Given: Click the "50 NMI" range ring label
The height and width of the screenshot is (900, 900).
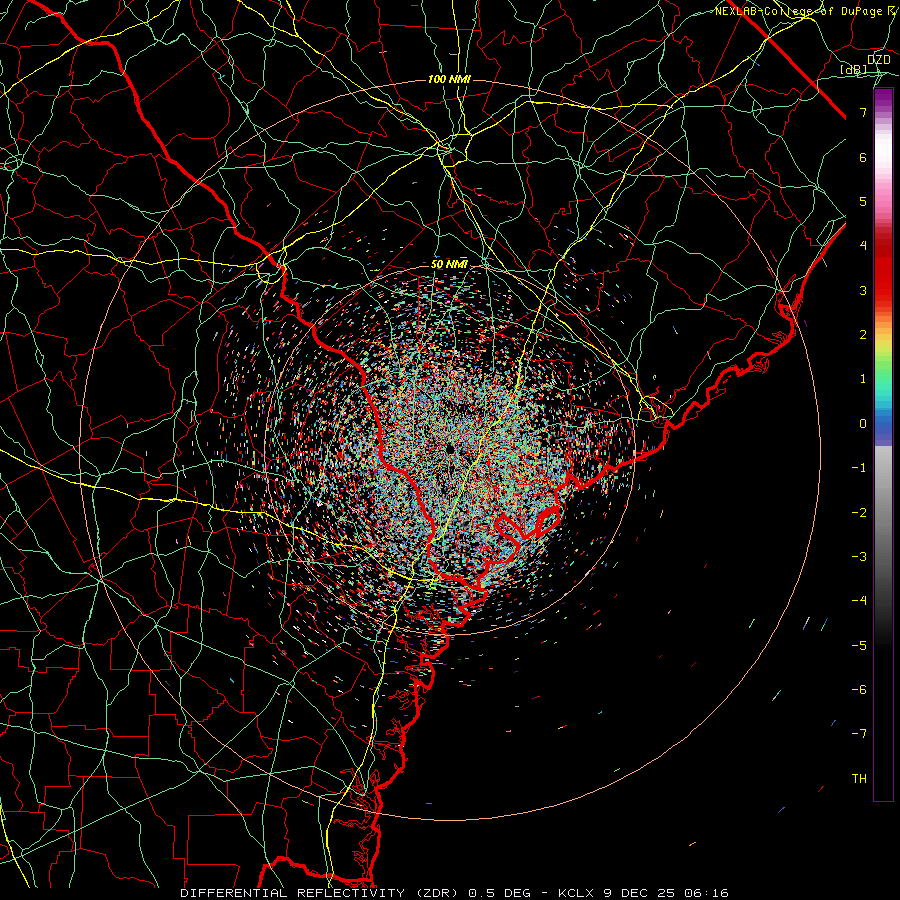Looking at the screenshot, I should click(449, 264).
